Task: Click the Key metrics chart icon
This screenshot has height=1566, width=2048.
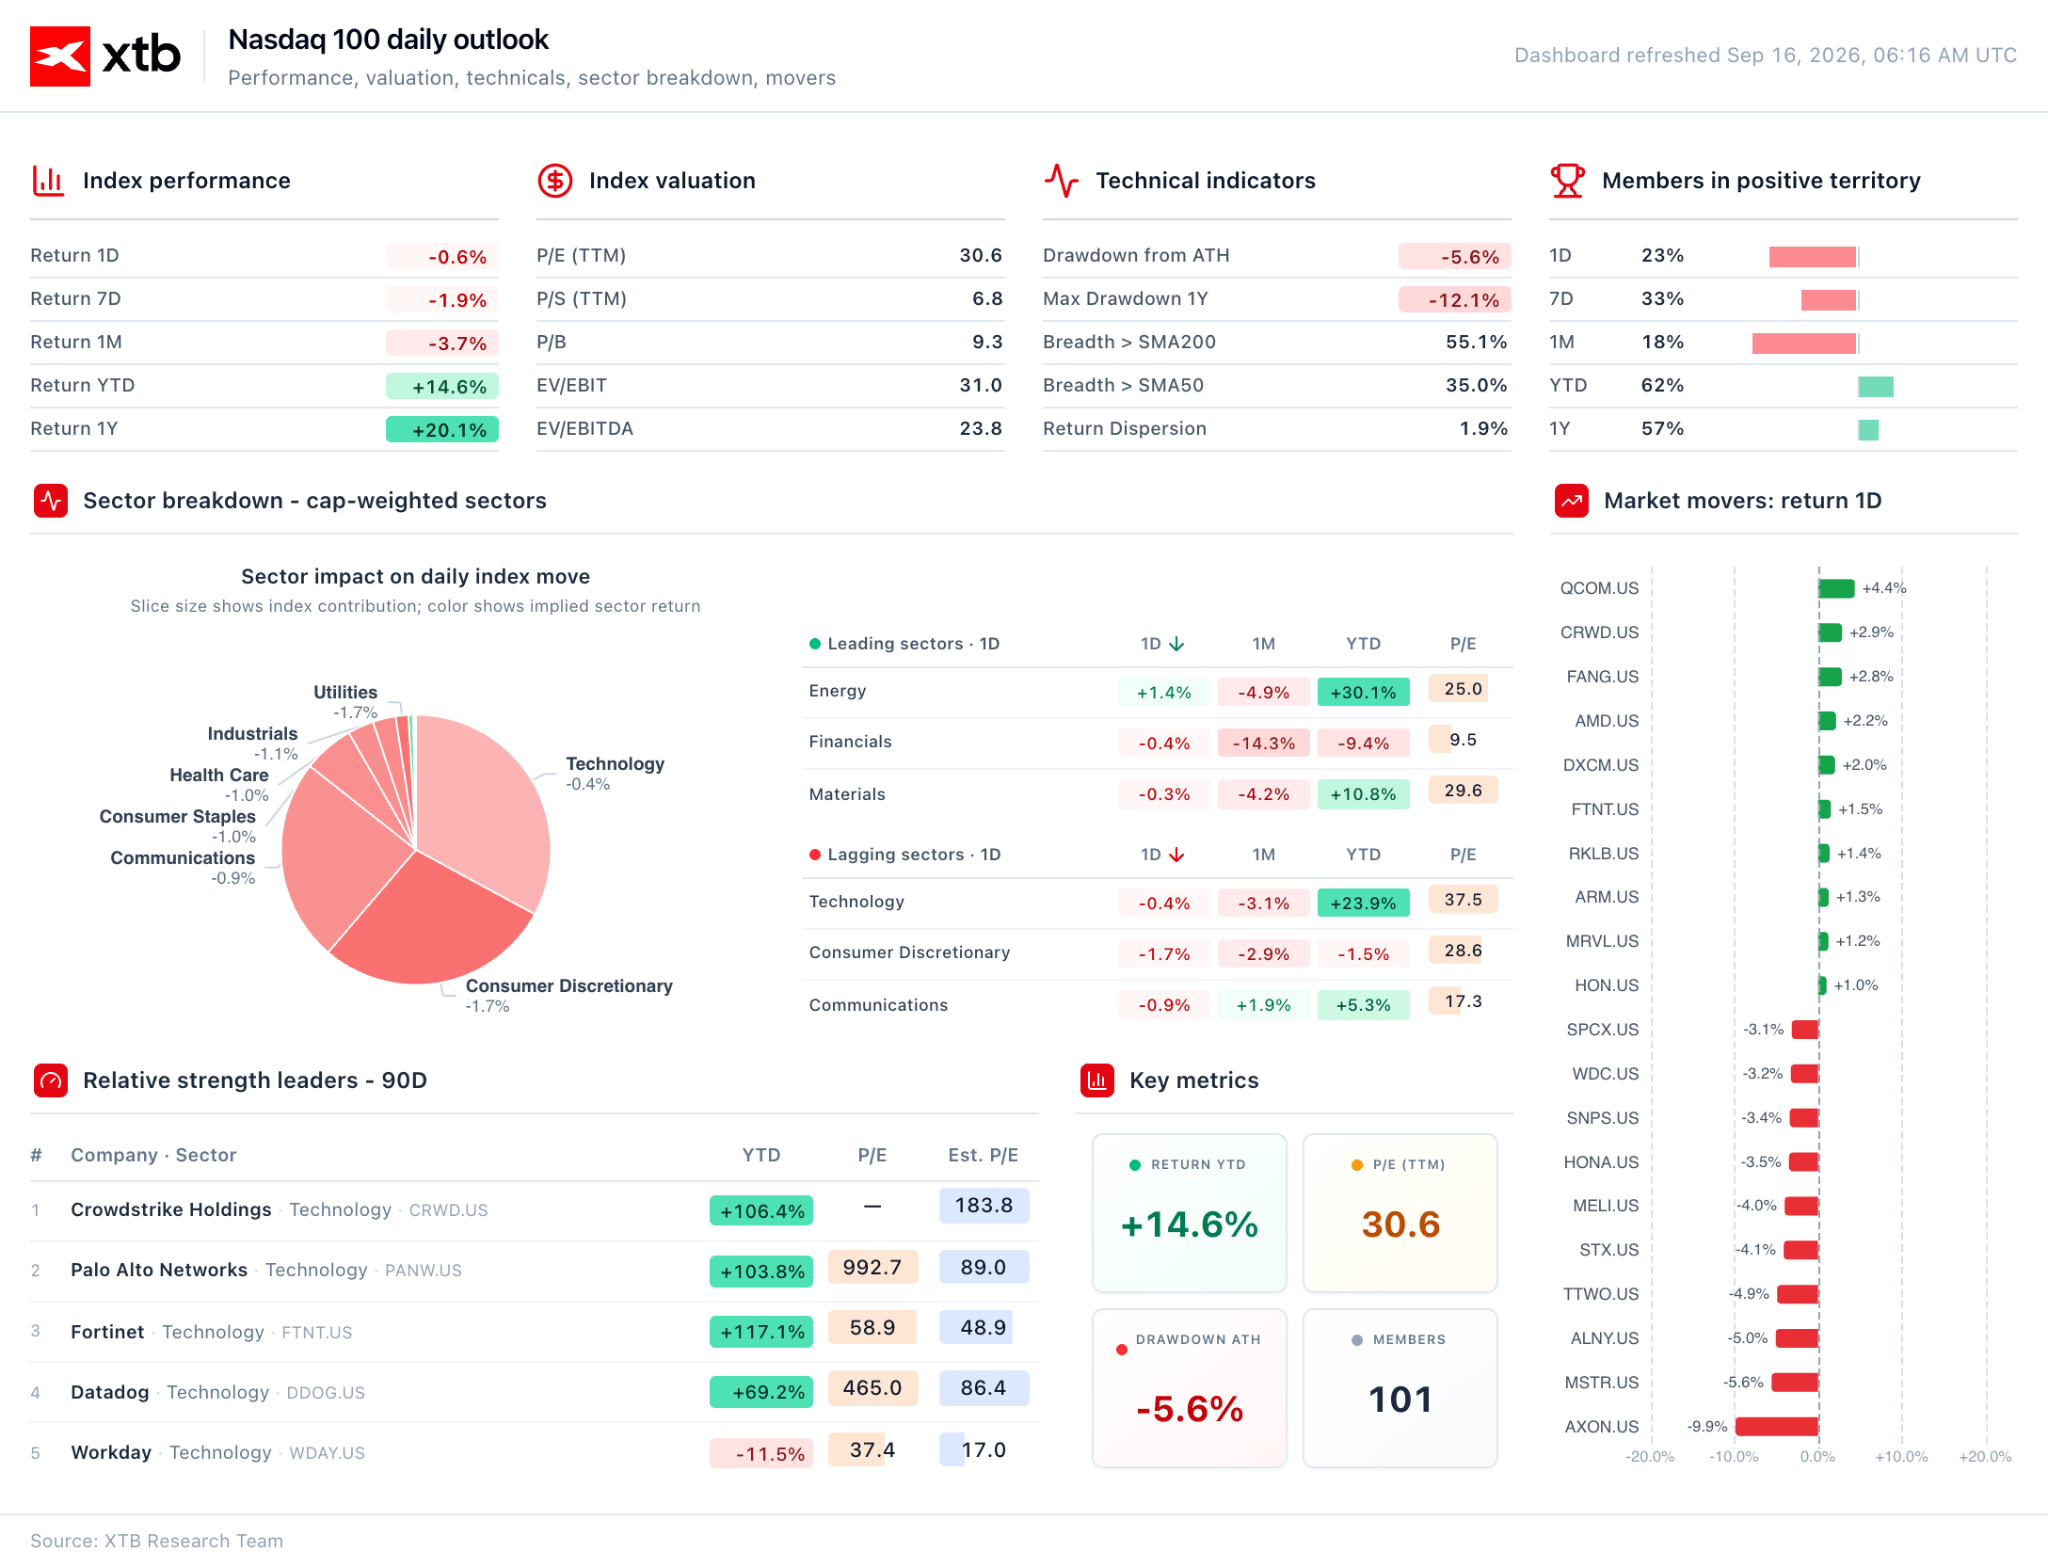Action: coord(1097,1081)
